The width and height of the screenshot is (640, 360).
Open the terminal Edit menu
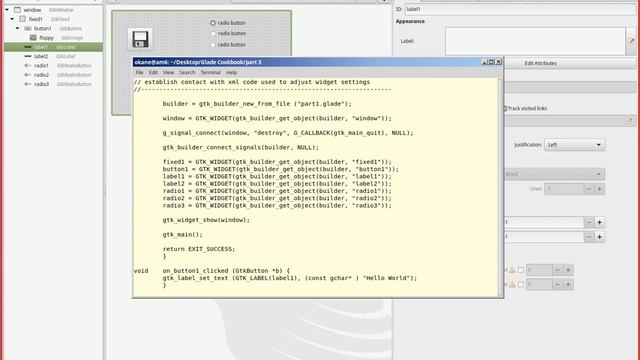pos(153,72)
